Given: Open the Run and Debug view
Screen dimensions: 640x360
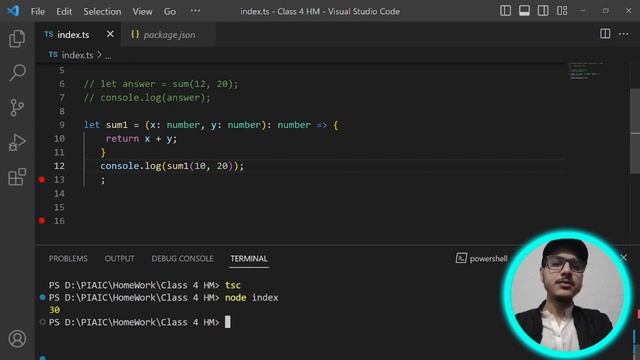Looking at the screenshot, I should pos(17,142).
